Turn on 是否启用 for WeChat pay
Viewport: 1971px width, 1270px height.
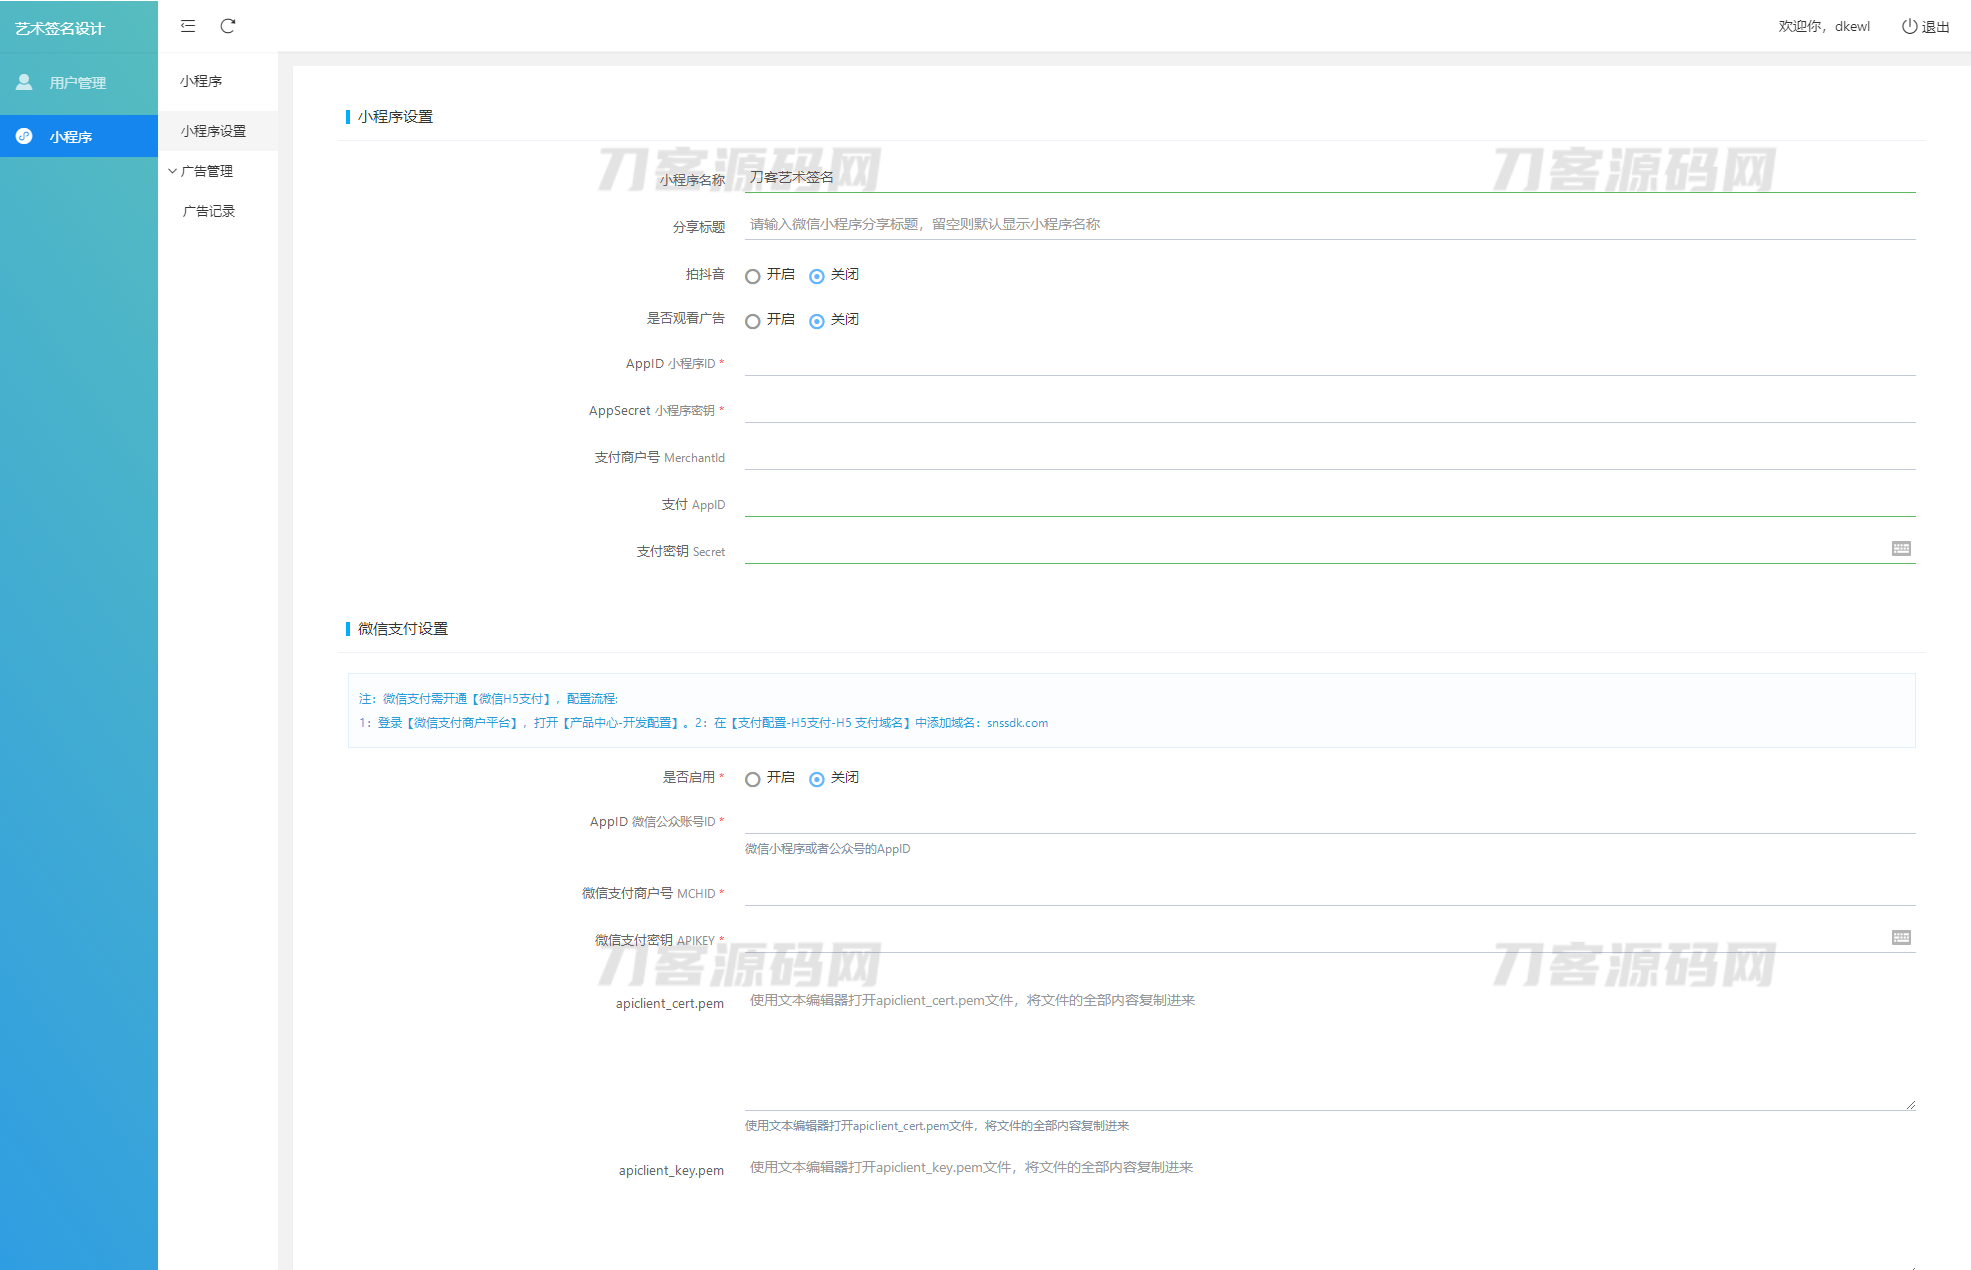point(753,779)
